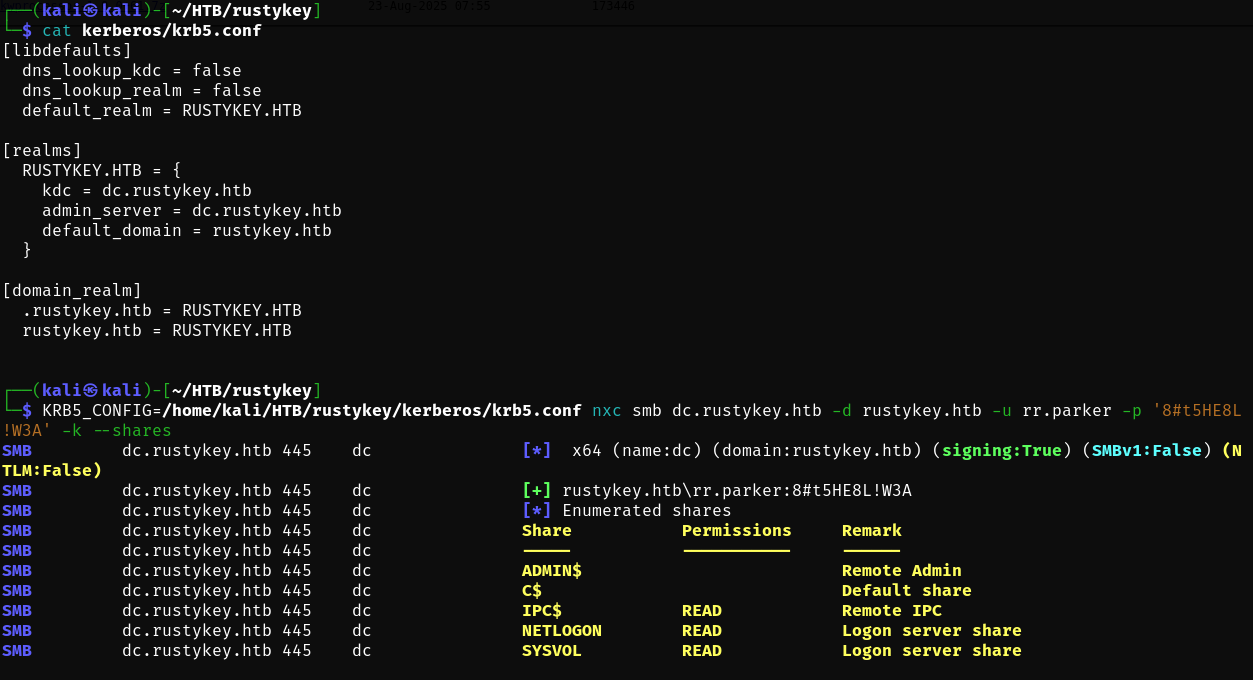Click the SMBv1:False value in SMB output
This screenshot has height=680, width=1253.
coord(1146,451)
